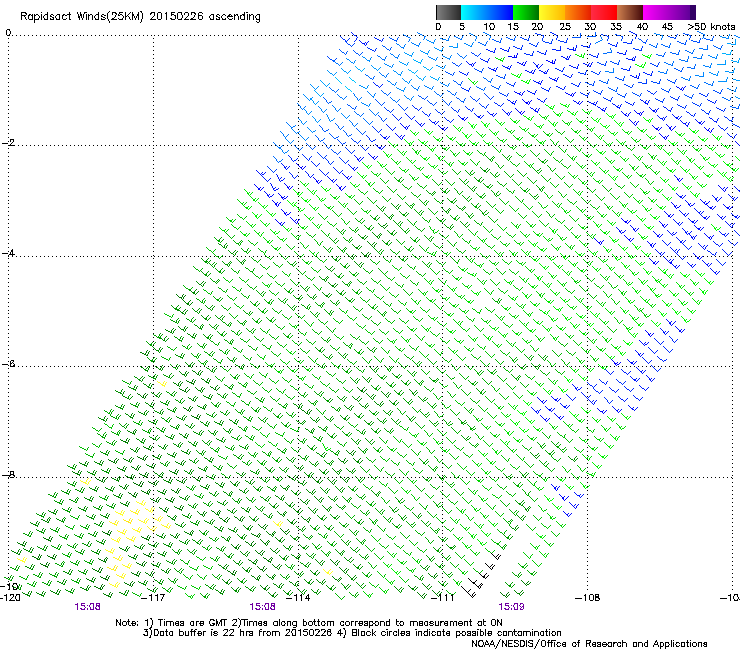Click the "-10" latitude label on the left axis
740x650 pixels.
tap(11, 586)
